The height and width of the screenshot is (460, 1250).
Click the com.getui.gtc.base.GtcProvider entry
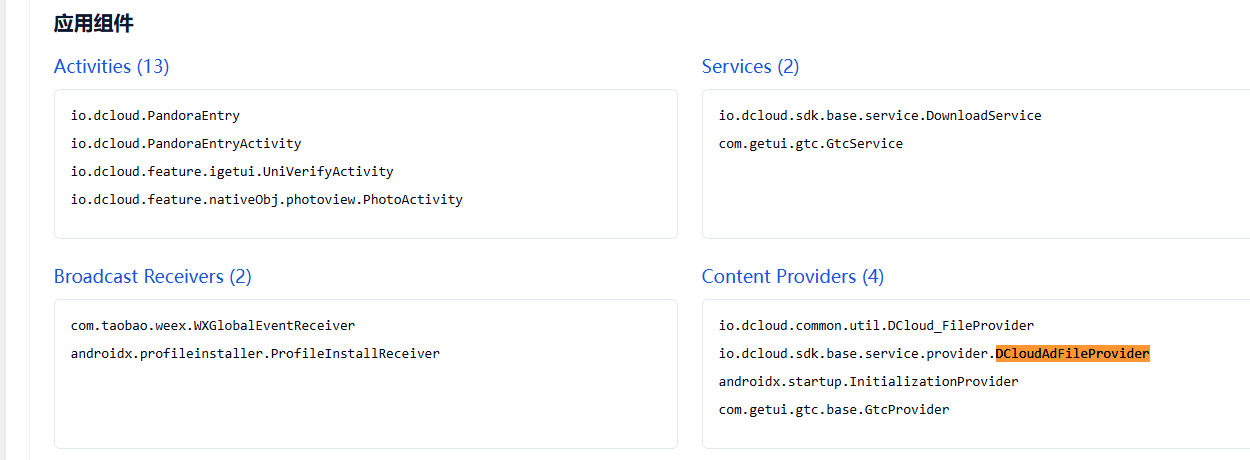click(833, 410)
